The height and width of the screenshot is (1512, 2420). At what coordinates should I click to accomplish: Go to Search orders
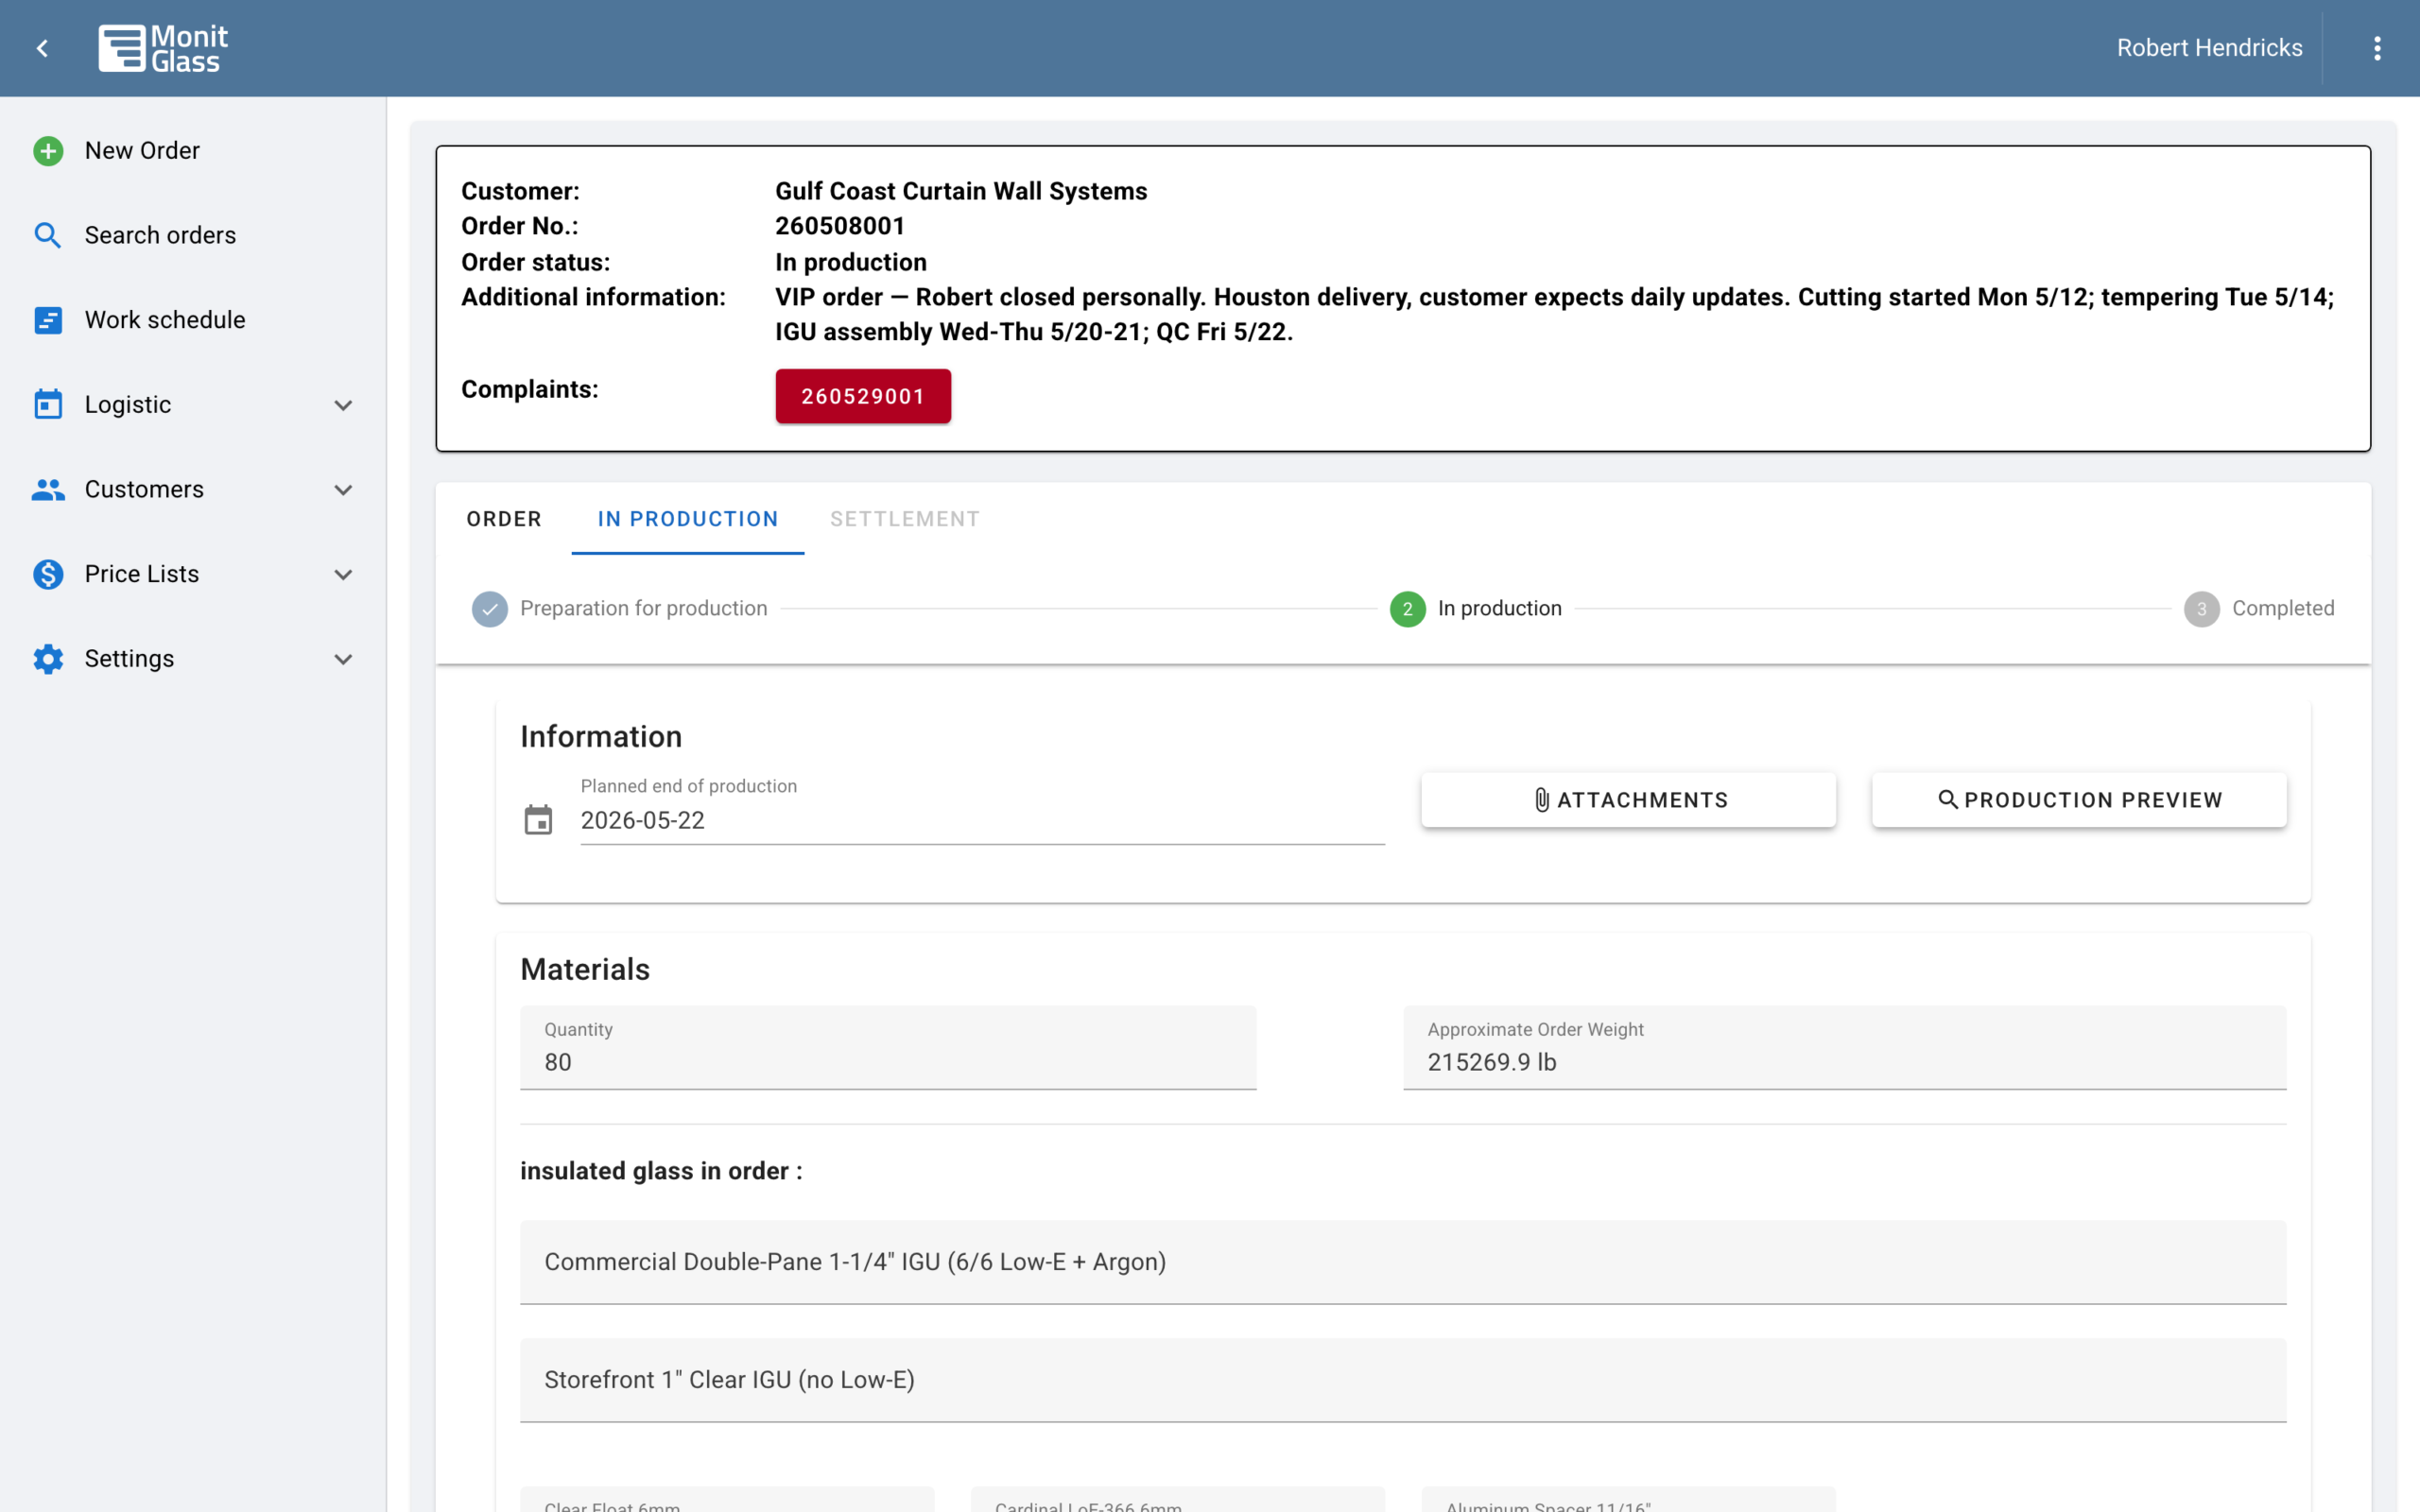pyautogui.click(x=160, y=235)
